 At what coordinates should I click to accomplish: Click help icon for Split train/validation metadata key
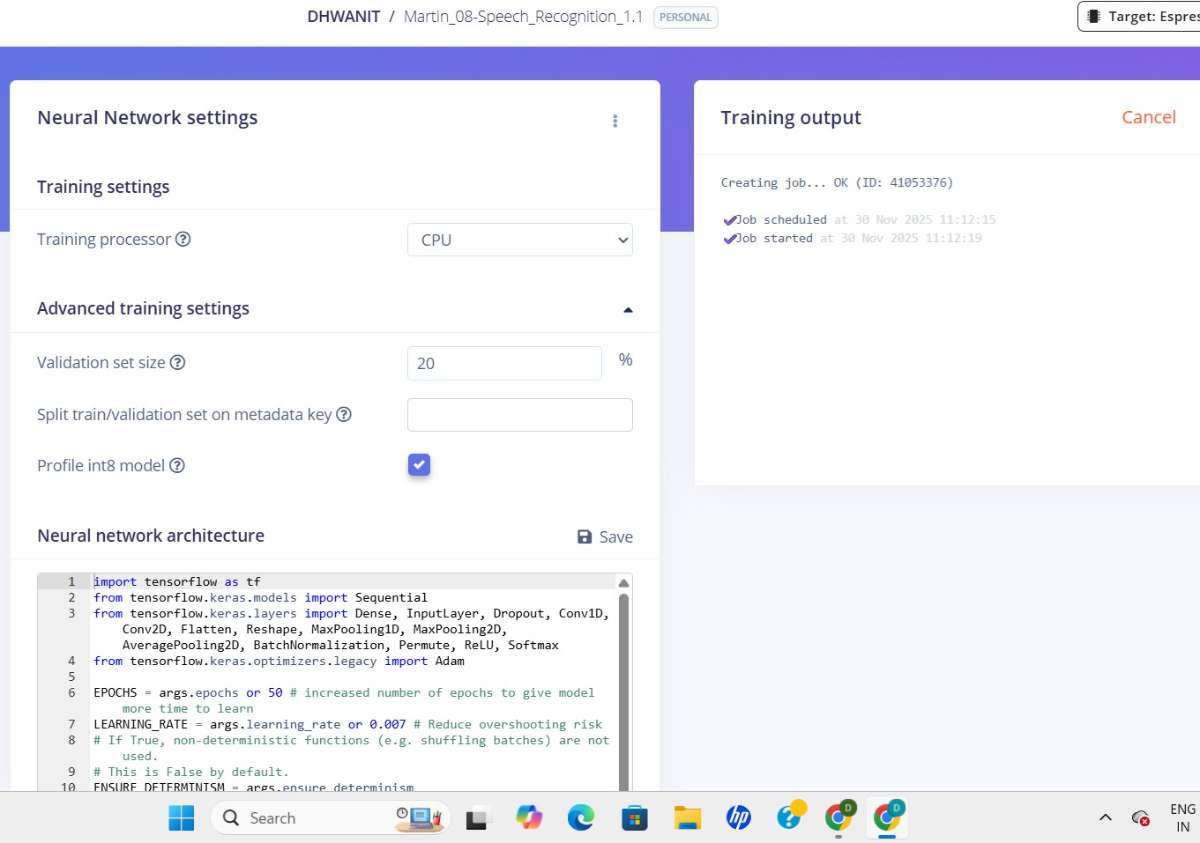click(x=344, y=415)
